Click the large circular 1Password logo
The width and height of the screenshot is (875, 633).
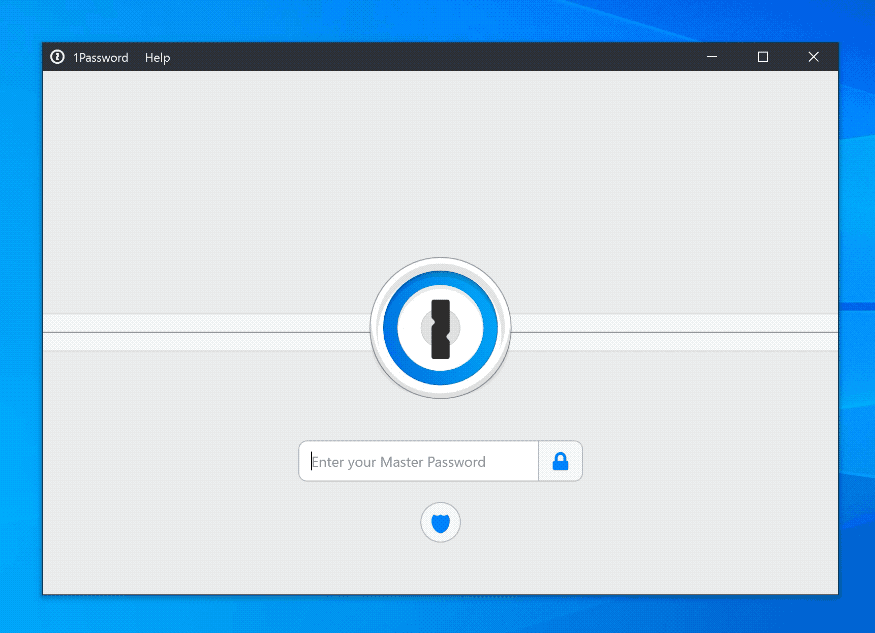coord(440,327)
